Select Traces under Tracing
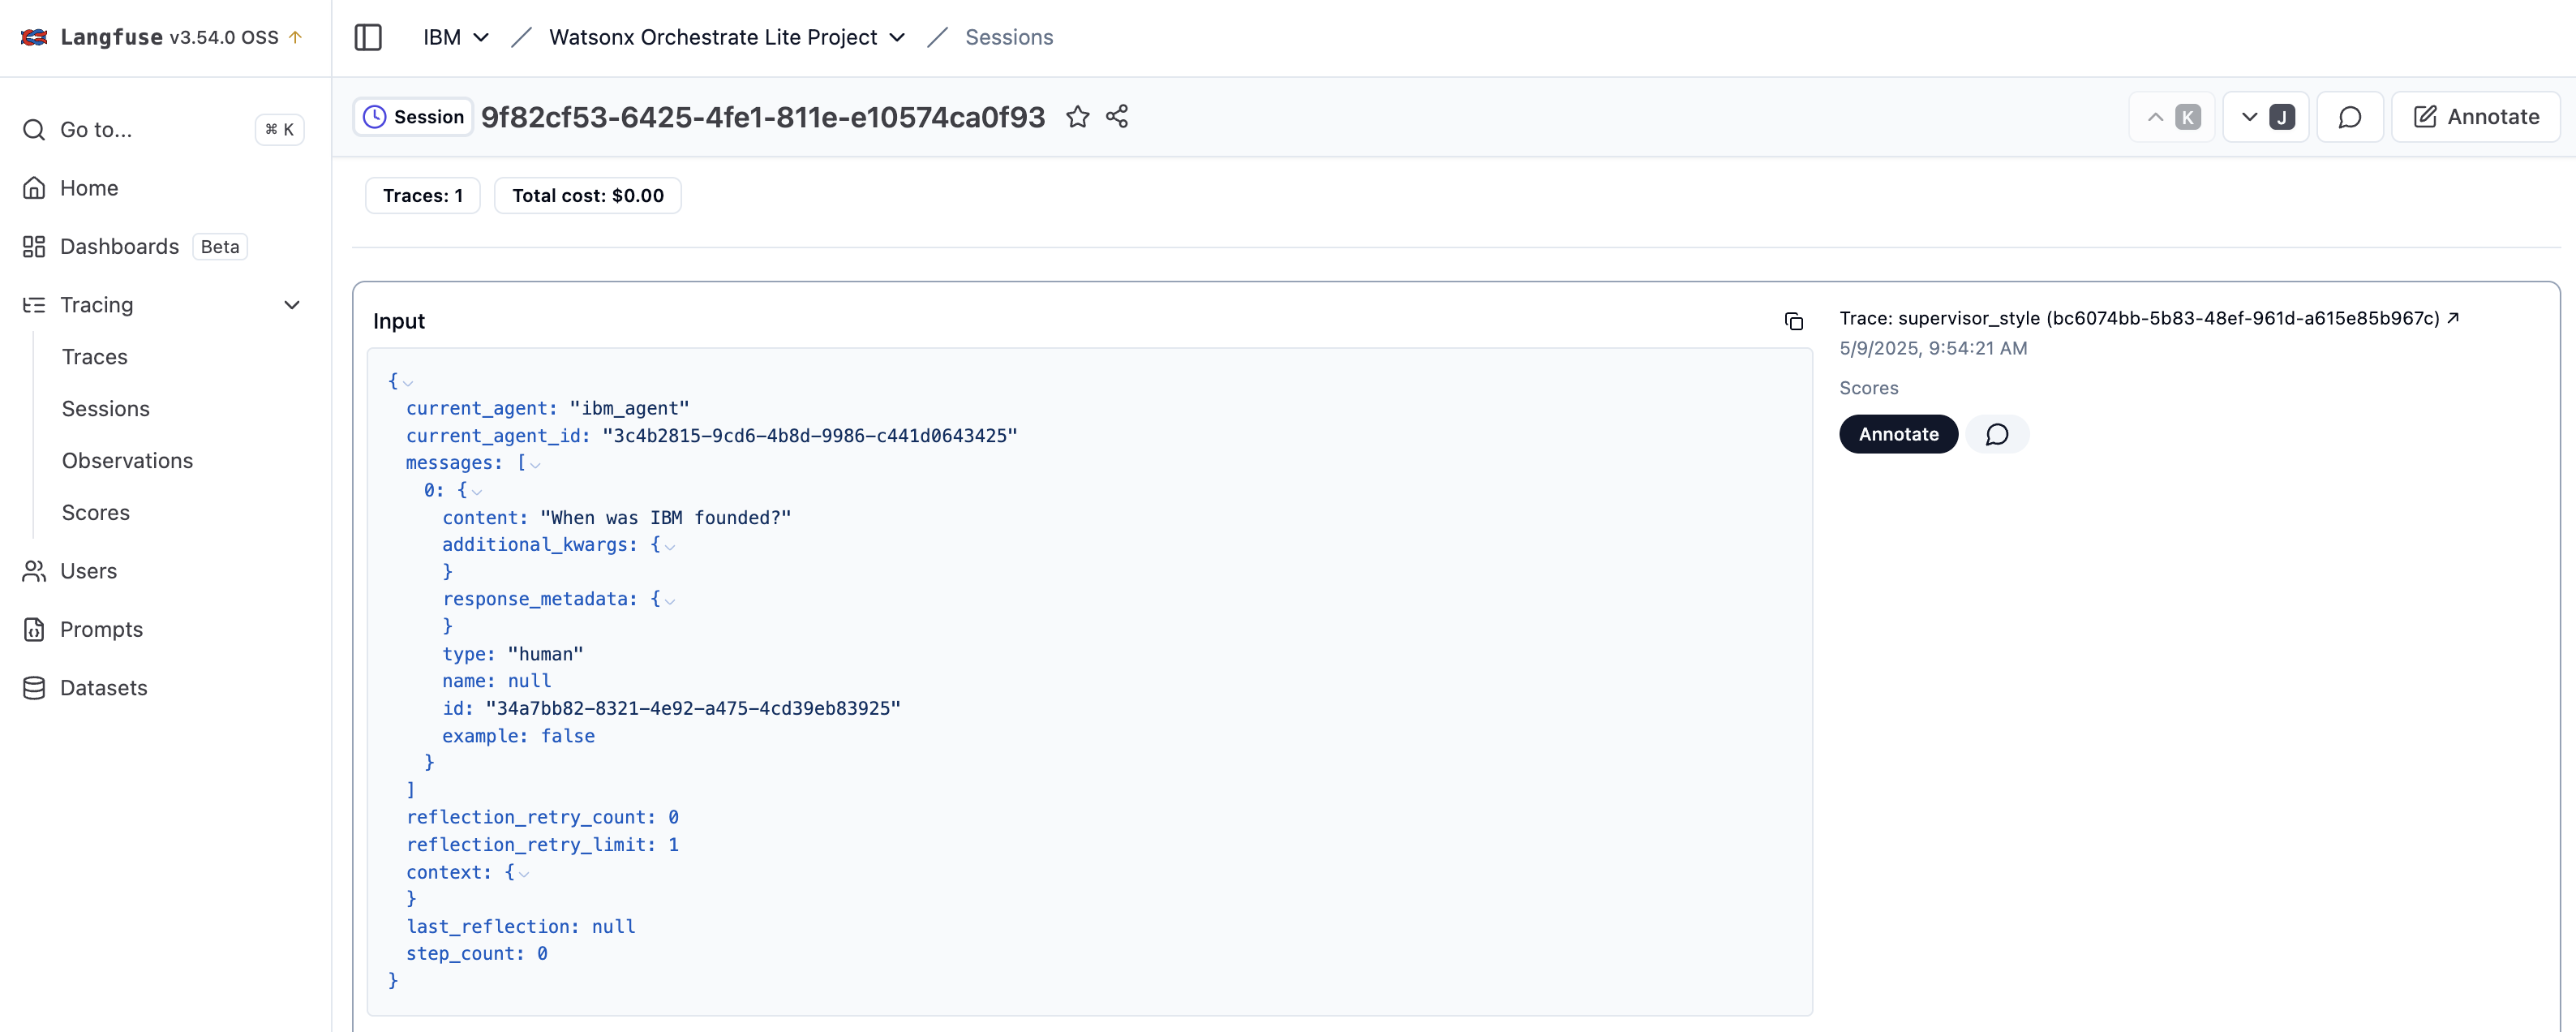This screenshot has height=1032, width=2576. coord(94,357)
